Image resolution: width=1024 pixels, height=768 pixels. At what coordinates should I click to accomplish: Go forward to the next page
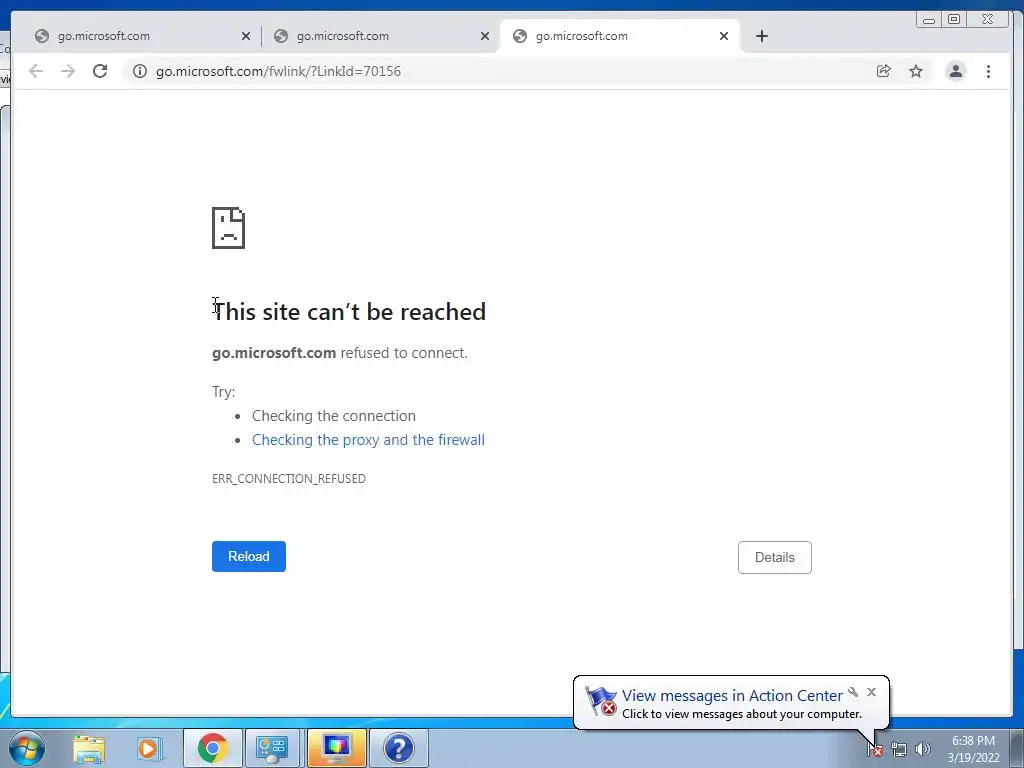click(68, 71)
